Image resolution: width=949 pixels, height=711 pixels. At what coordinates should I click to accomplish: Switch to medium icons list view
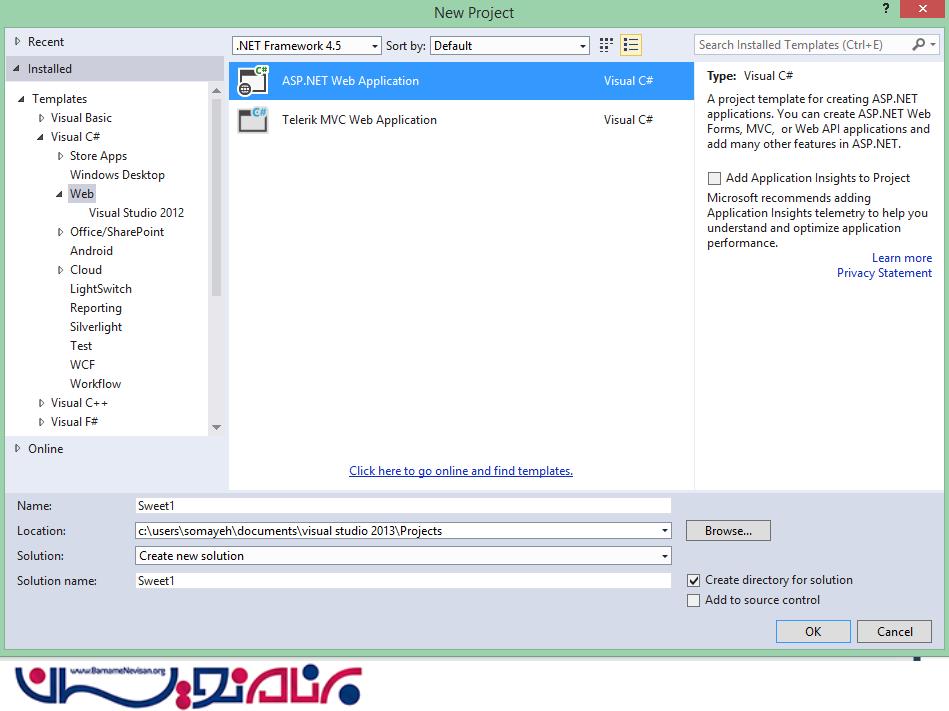(630, 45)
